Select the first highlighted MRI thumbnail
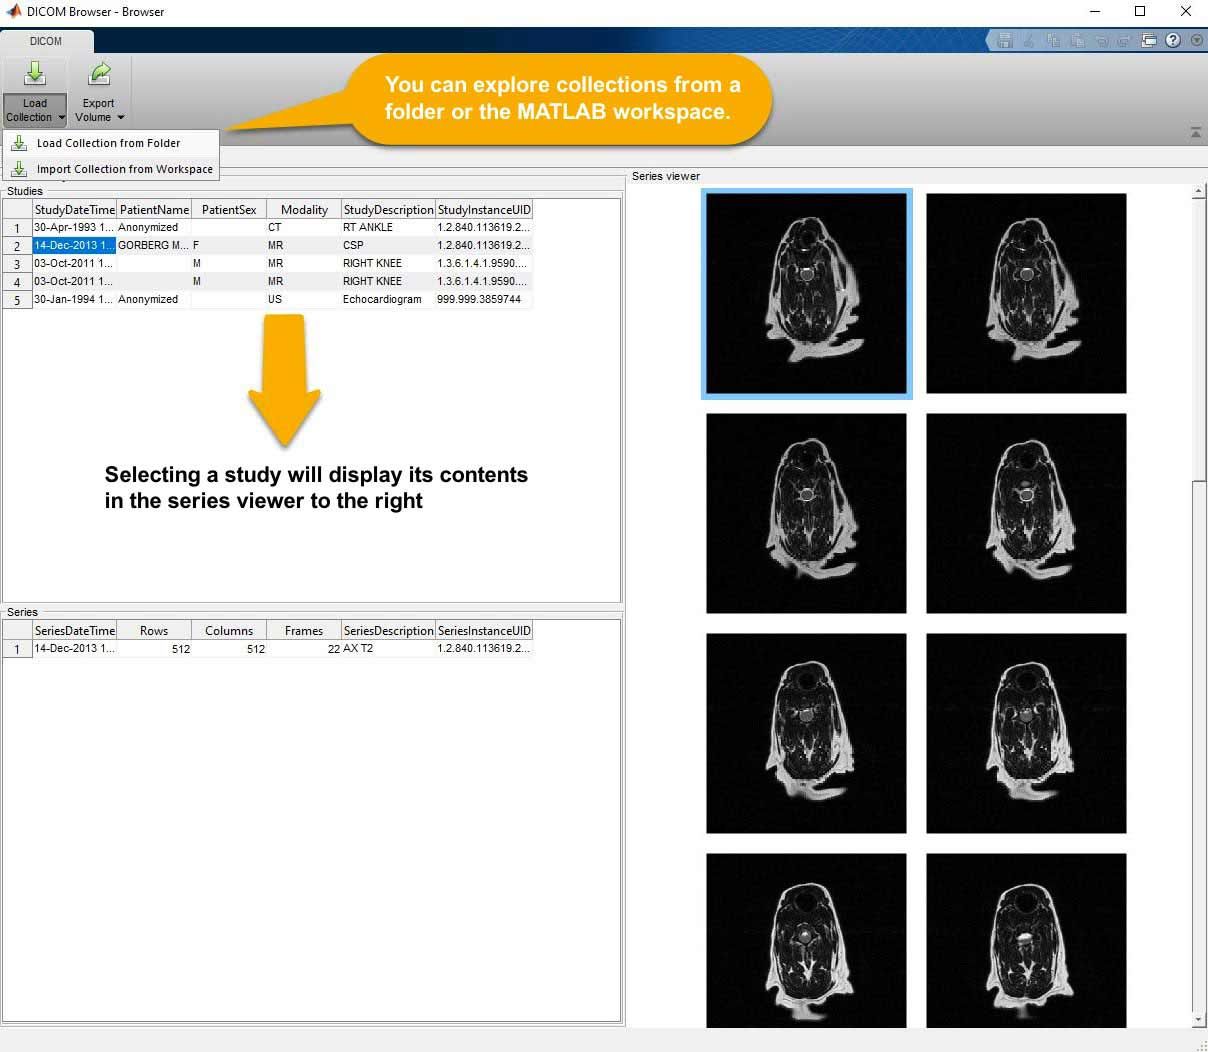Screen dimensions: 1208x1052 (806, 293)
